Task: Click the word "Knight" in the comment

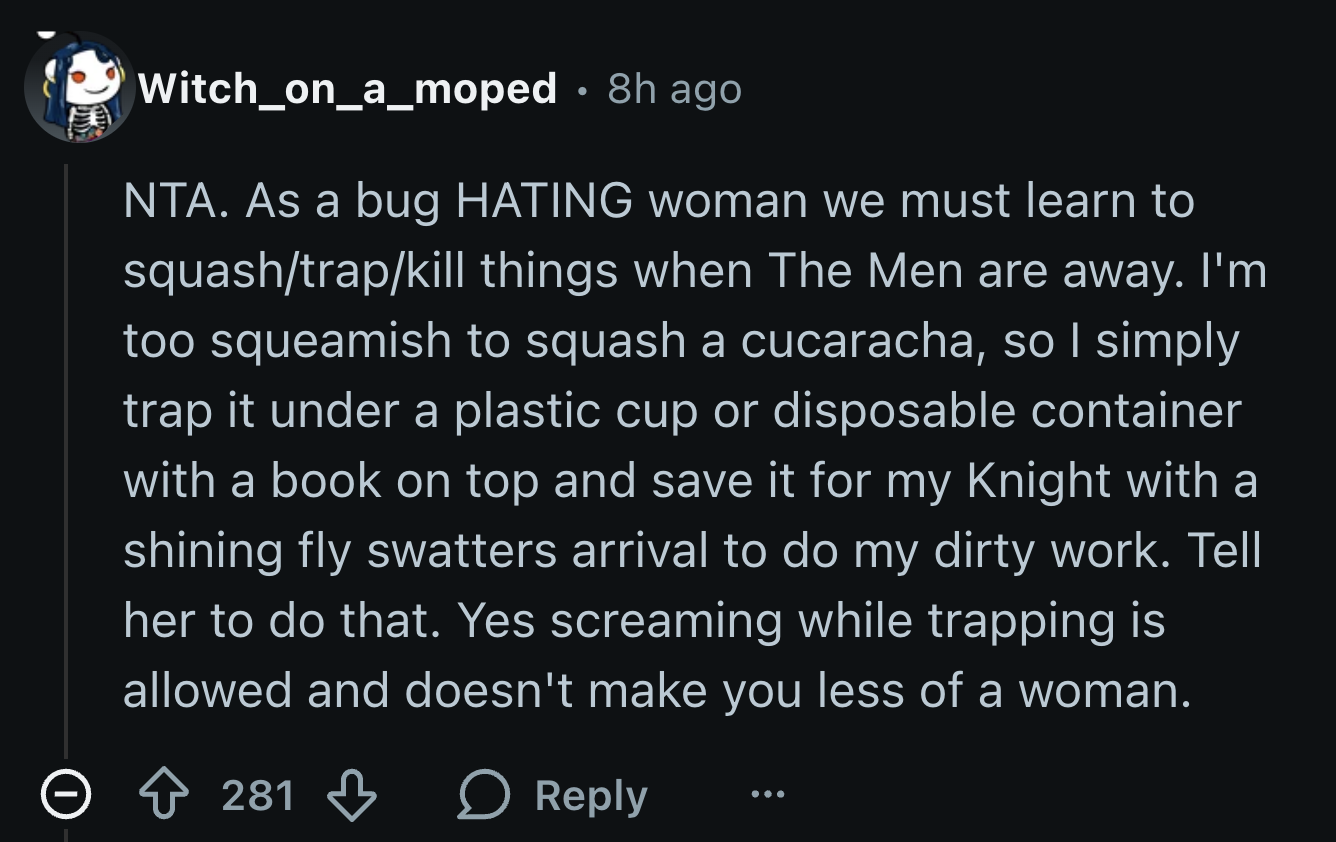Action: point(1038,481)
